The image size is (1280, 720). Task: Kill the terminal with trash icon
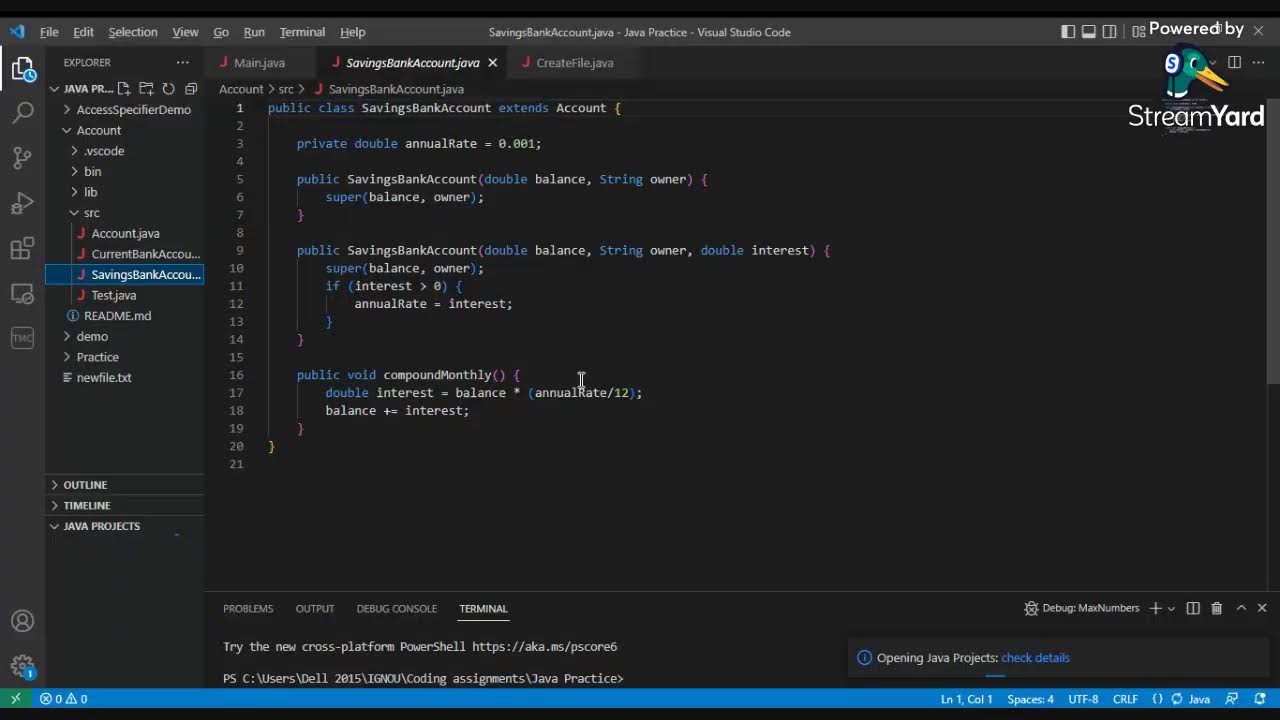point(1216,608)
